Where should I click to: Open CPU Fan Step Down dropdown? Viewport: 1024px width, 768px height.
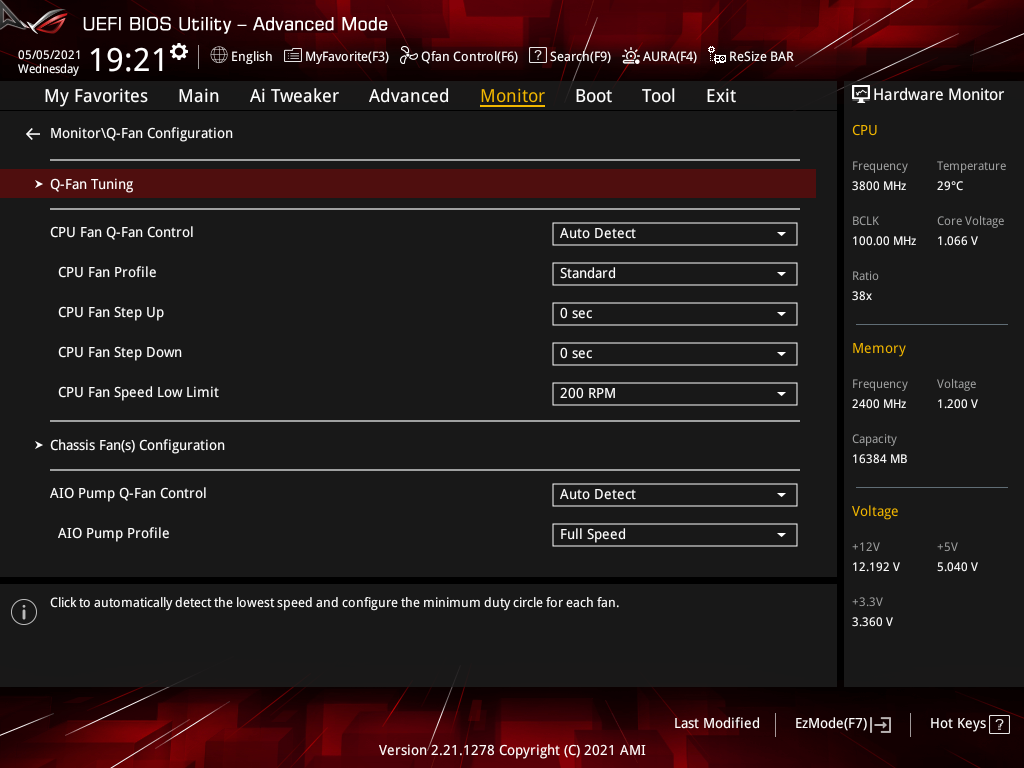(675, 354)
